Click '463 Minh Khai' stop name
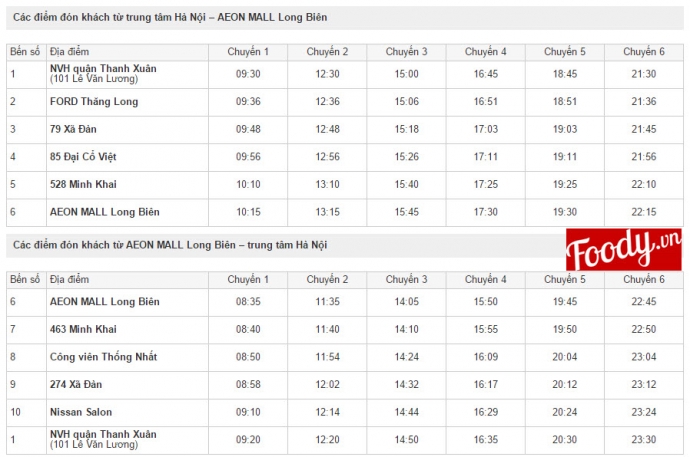This screenshot has height=457, width=690. pyautogui.click(x=83, y=329)
